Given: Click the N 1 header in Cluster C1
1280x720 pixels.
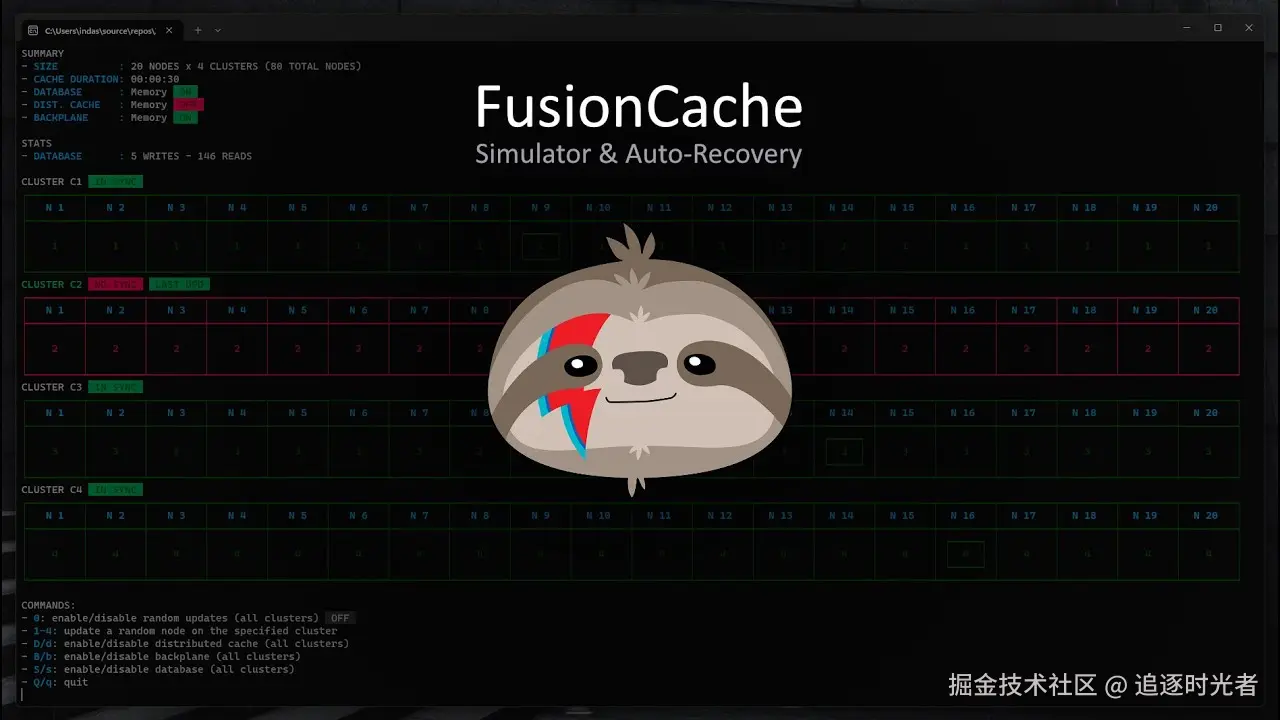Looking at the screenshot, I should (x=55, y=208).
